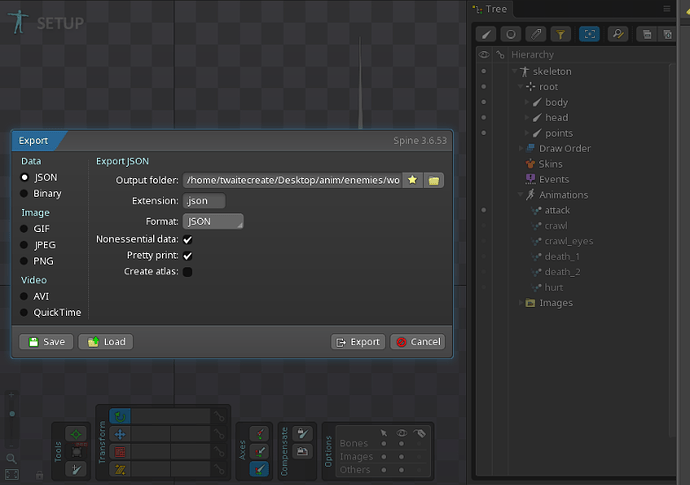
Task: Click the Extension text field
Action: 204,201
